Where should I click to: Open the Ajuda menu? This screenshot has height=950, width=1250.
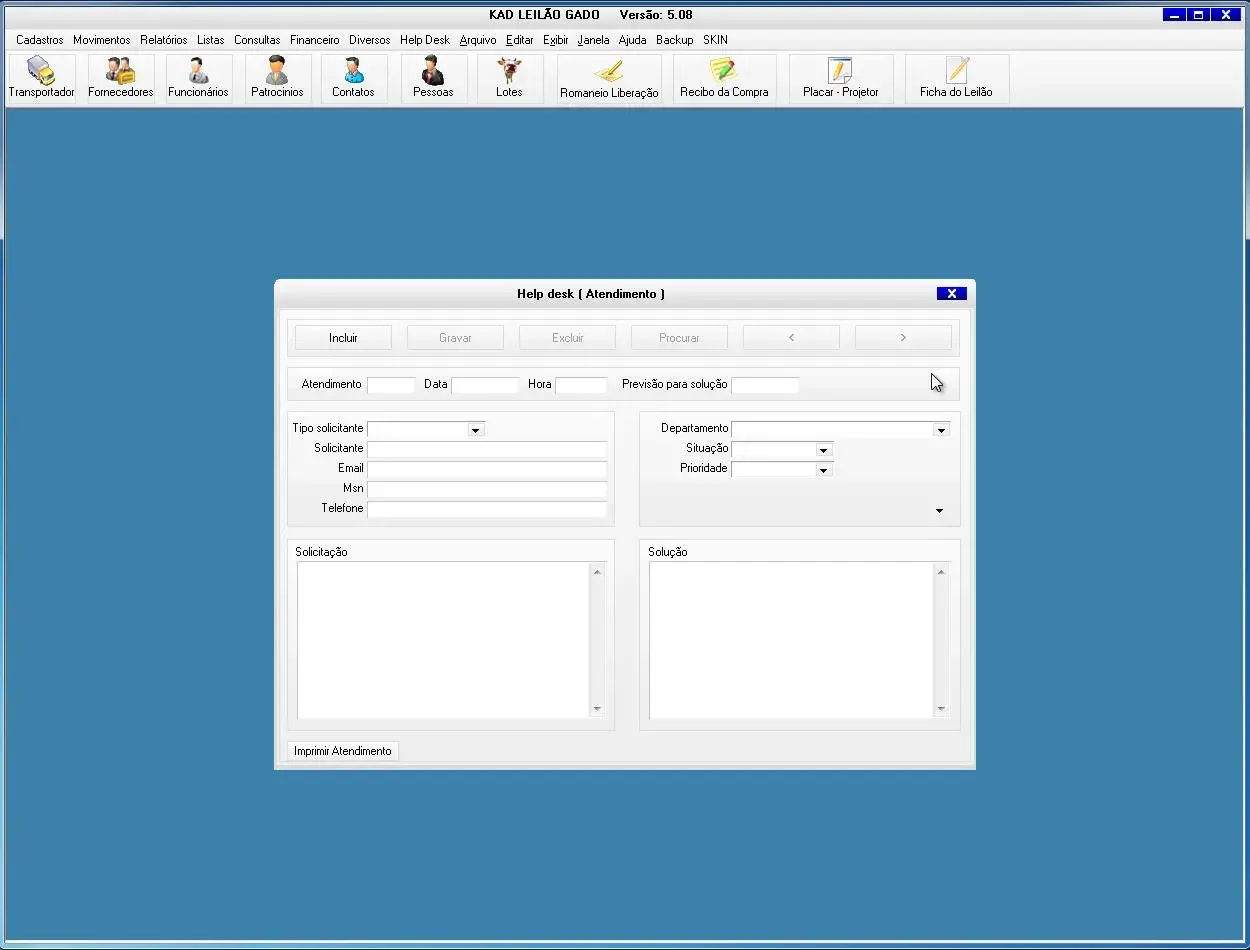[x=632, y=40]
